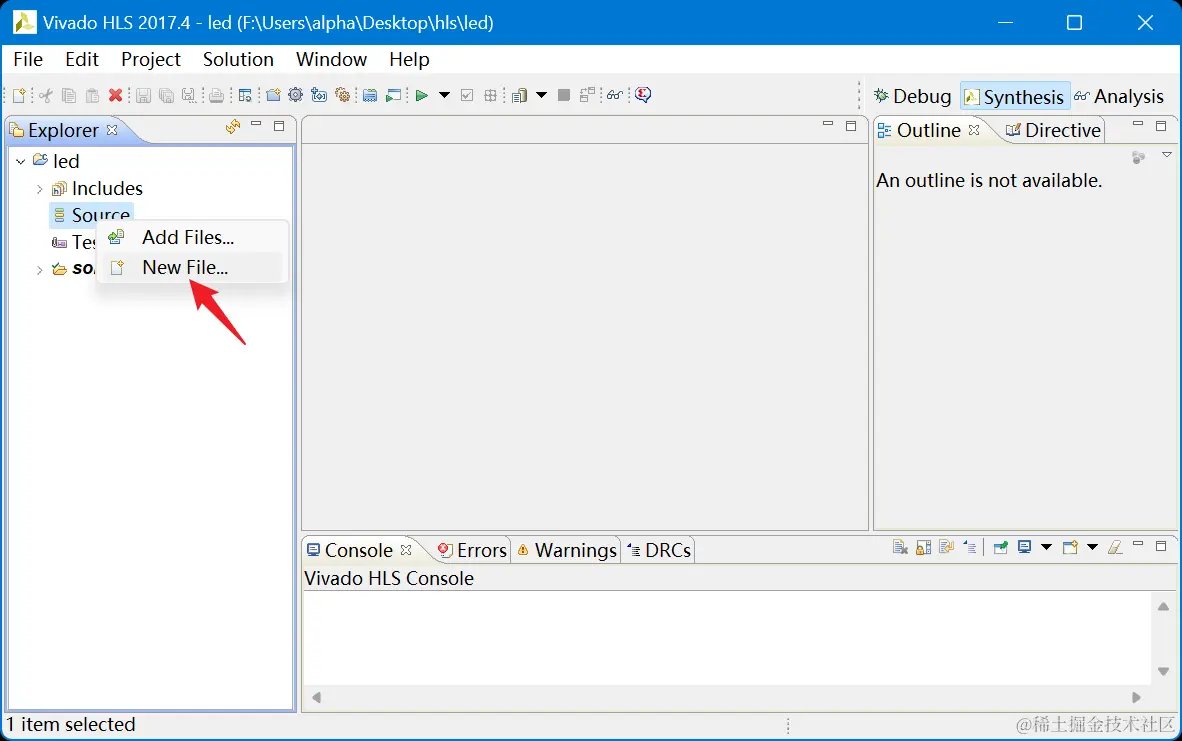Image resolution: width=1182 pixels, height=741 pixels.
Task: Click the Open Console icon
Action: pos(1070,547)
